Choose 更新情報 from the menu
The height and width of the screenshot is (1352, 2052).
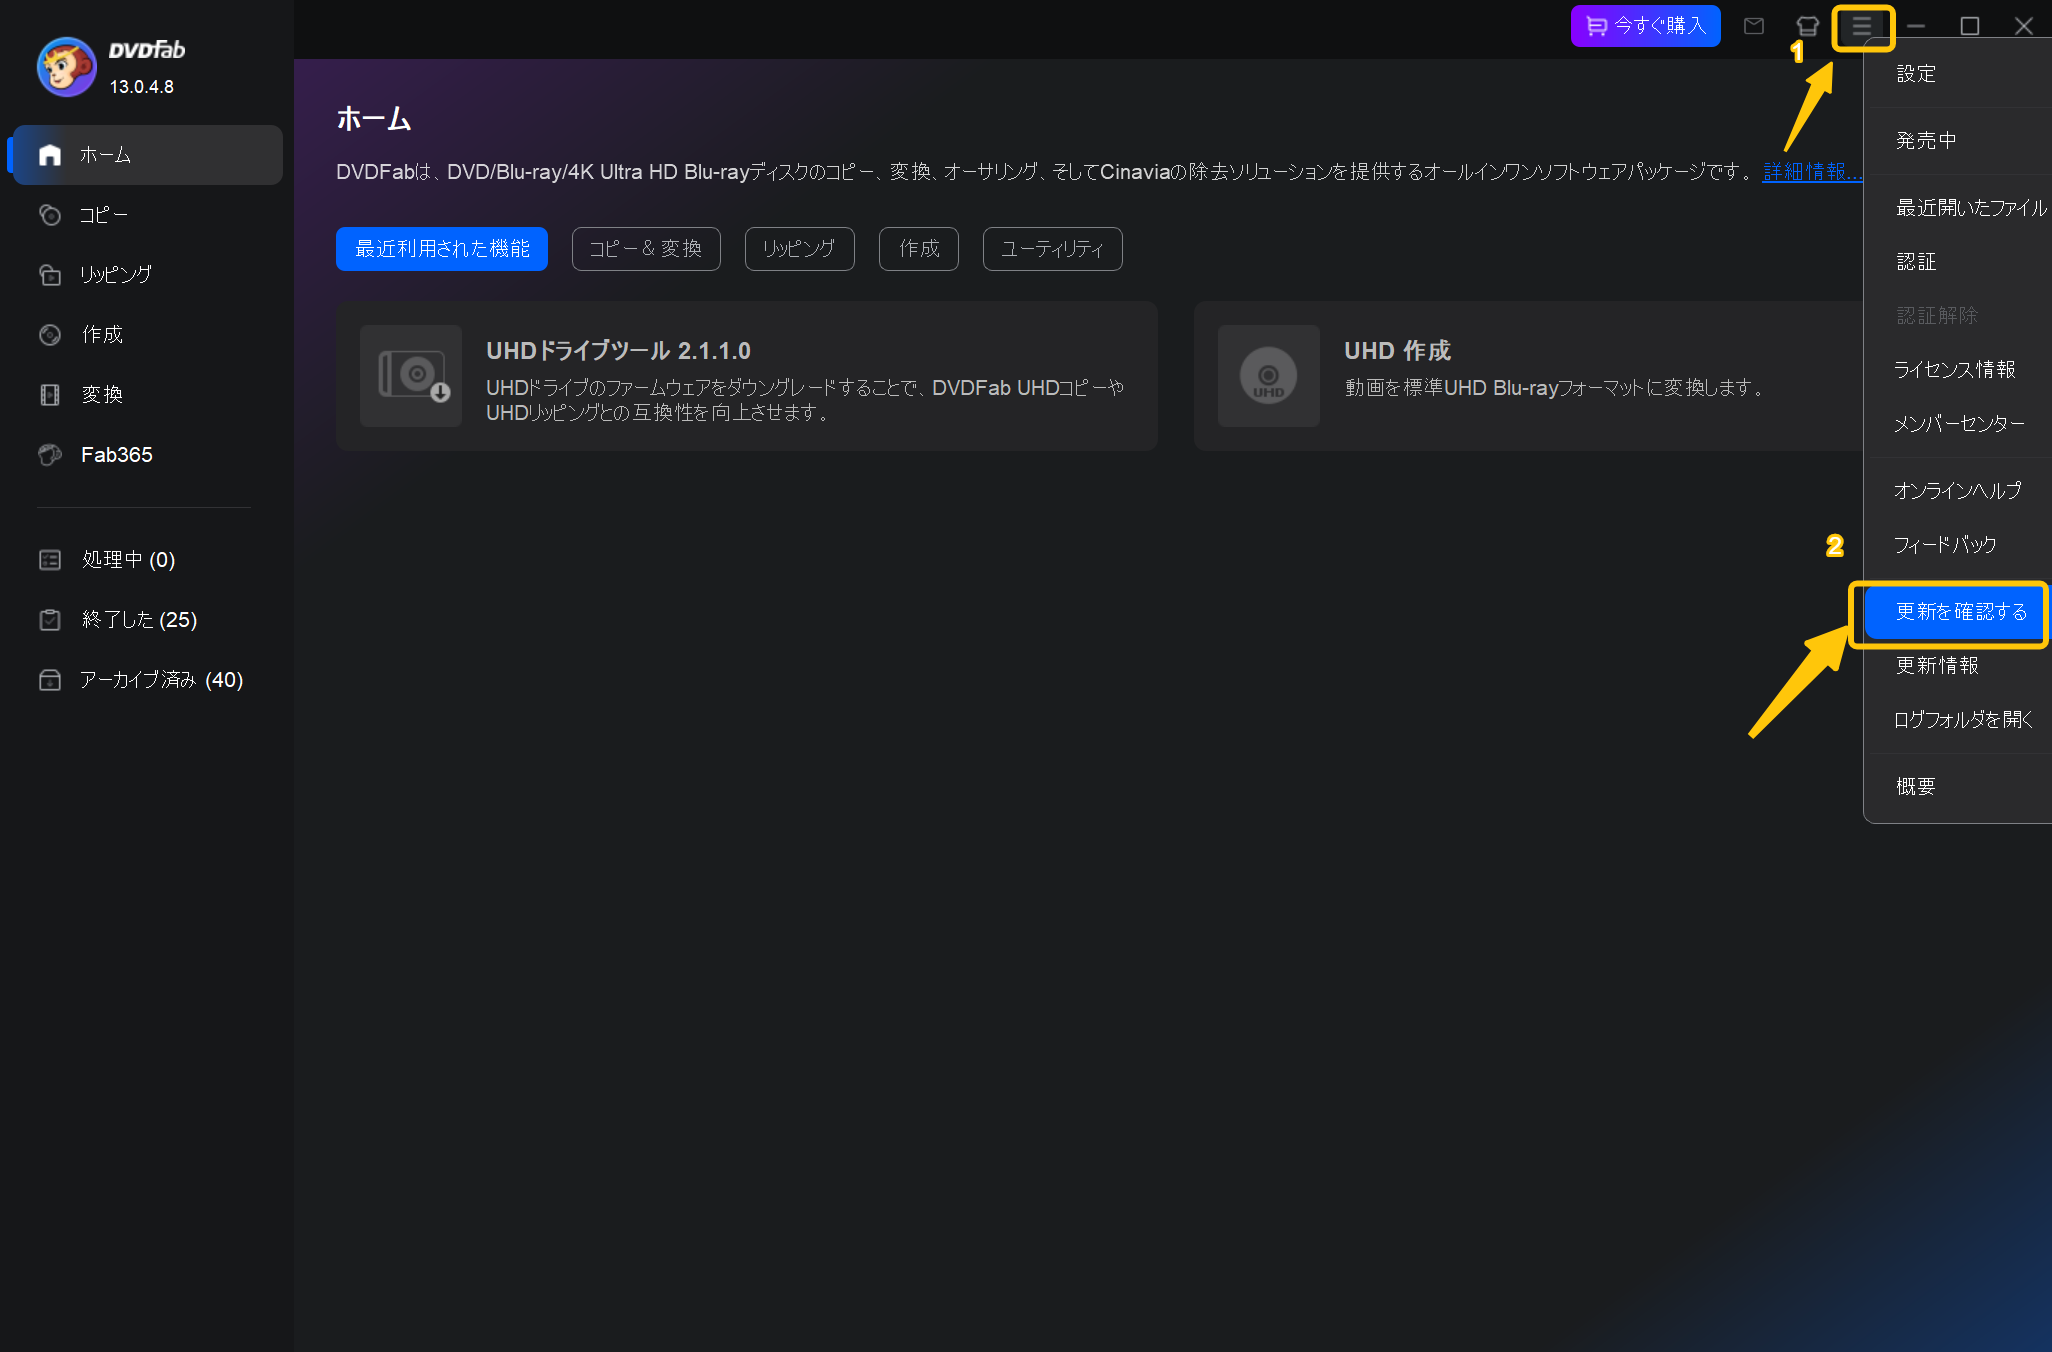(x=1958, y=666)
